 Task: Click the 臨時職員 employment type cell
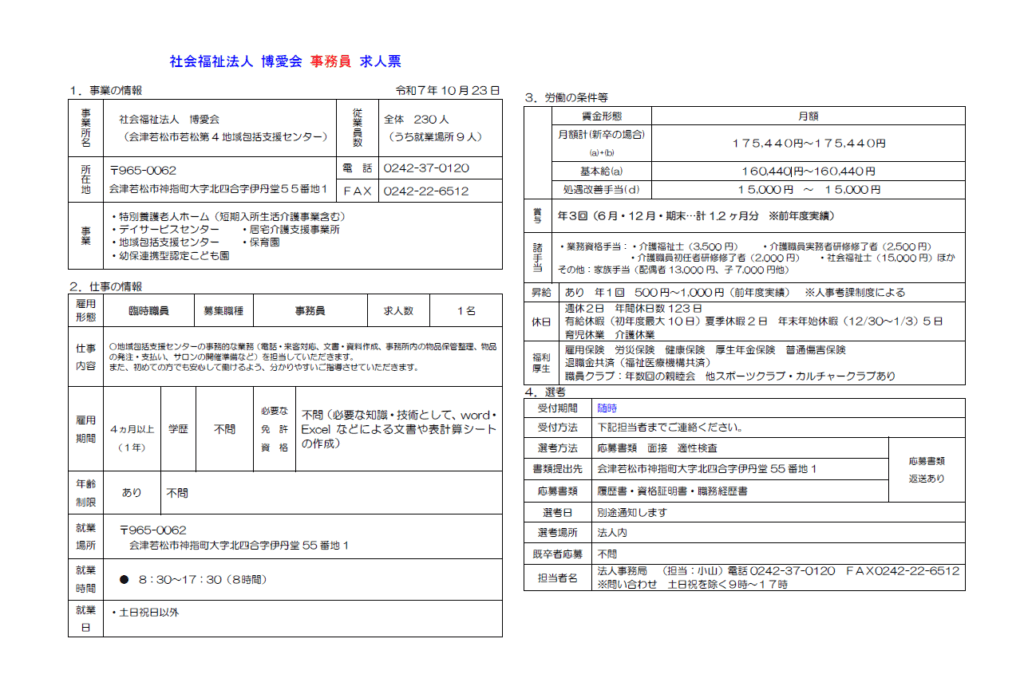point(148,311)
